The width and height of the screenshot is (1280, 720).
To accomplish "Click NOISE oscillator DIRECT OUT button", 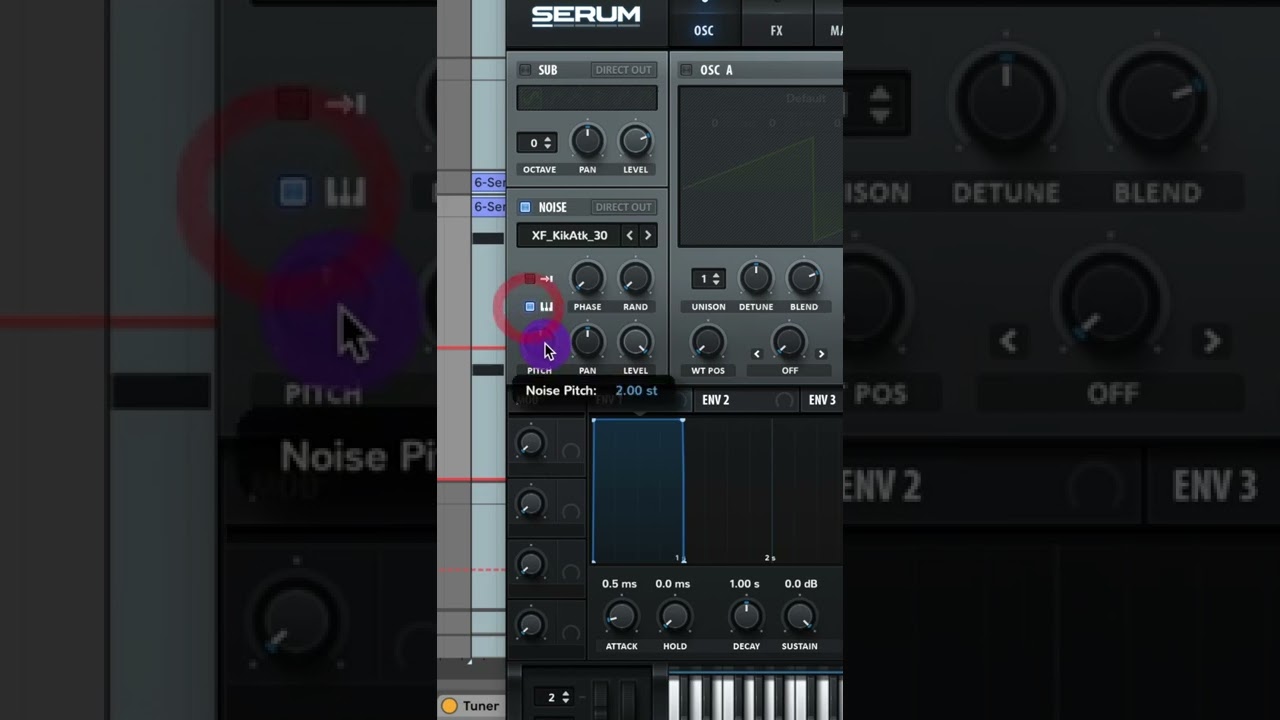I will [623, 207].
